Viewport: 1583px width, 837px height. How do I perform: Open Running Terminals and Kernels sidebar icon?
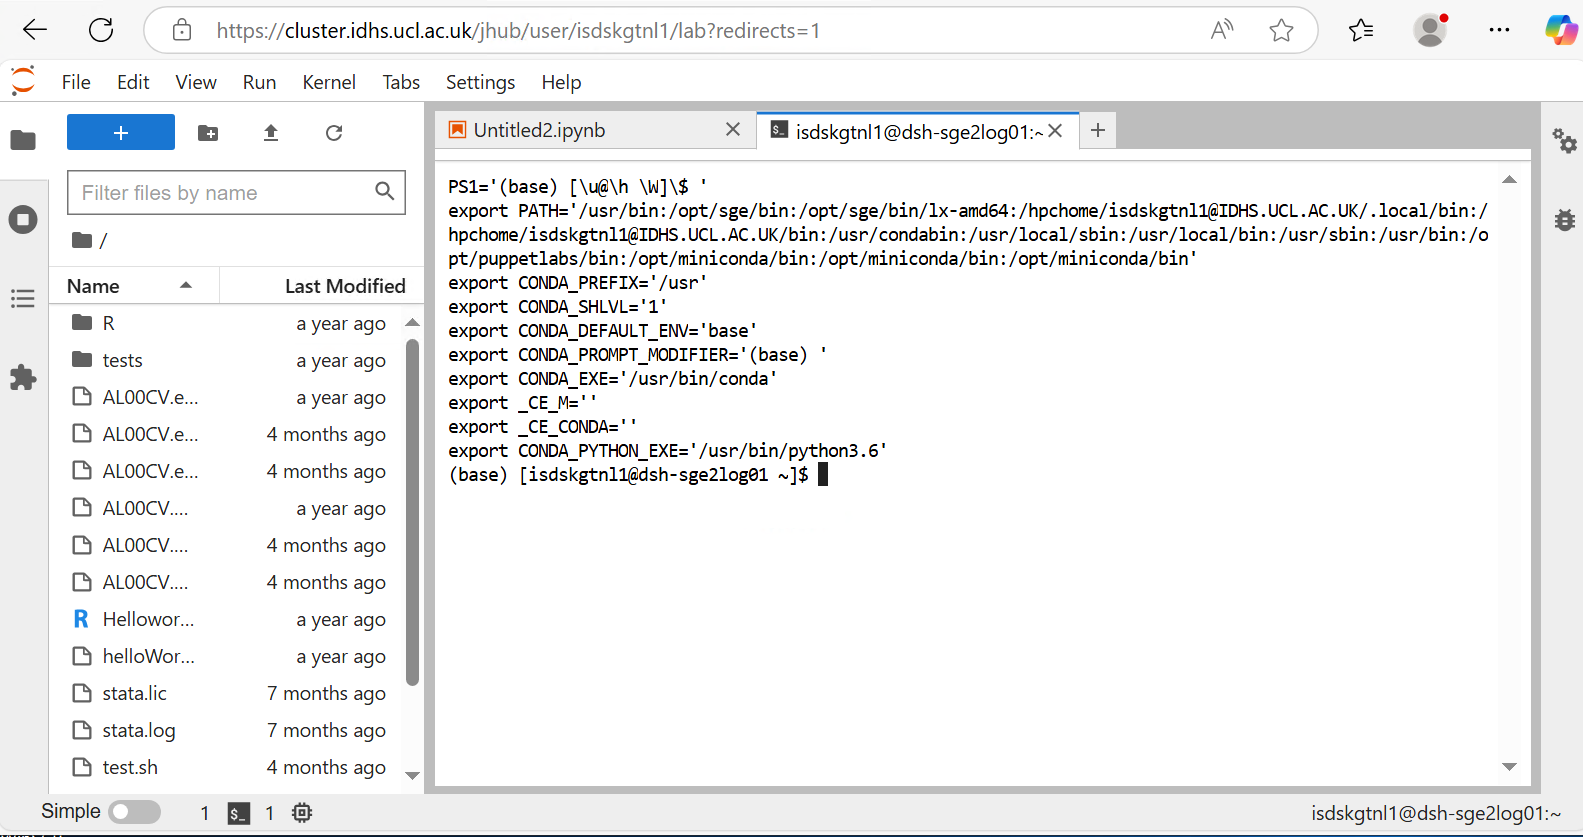tap(23, 220)
